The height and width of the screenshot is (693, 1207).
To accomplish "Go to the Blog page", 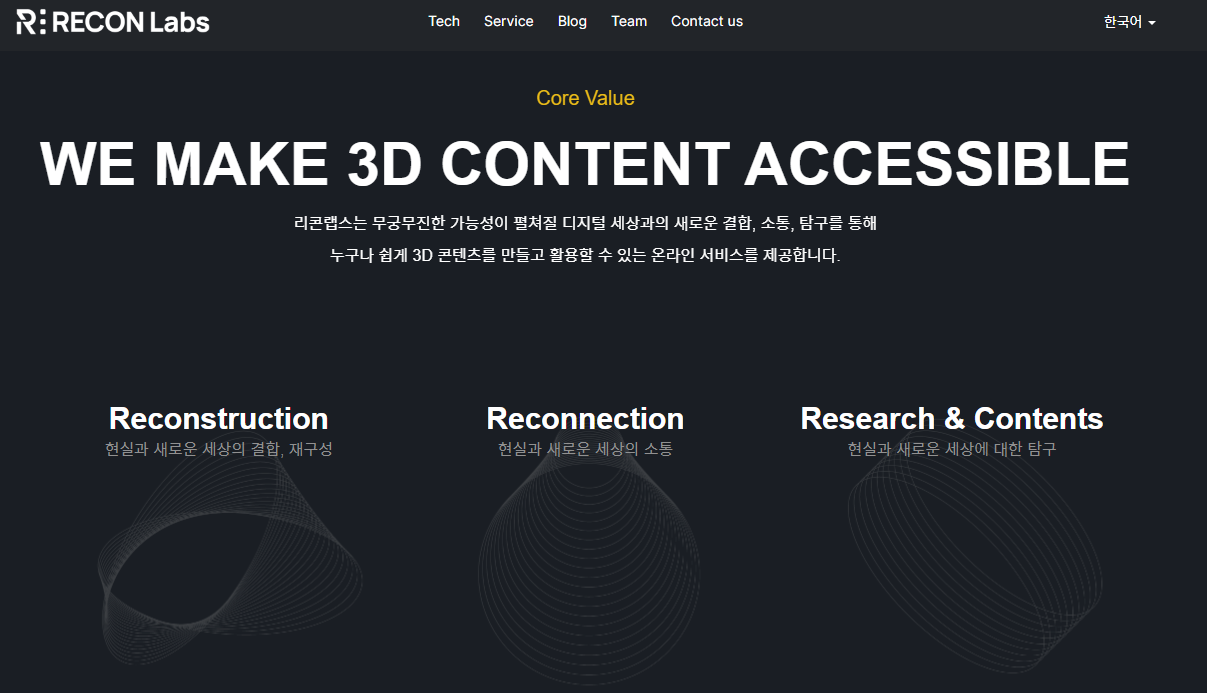I will pos(572,21).
